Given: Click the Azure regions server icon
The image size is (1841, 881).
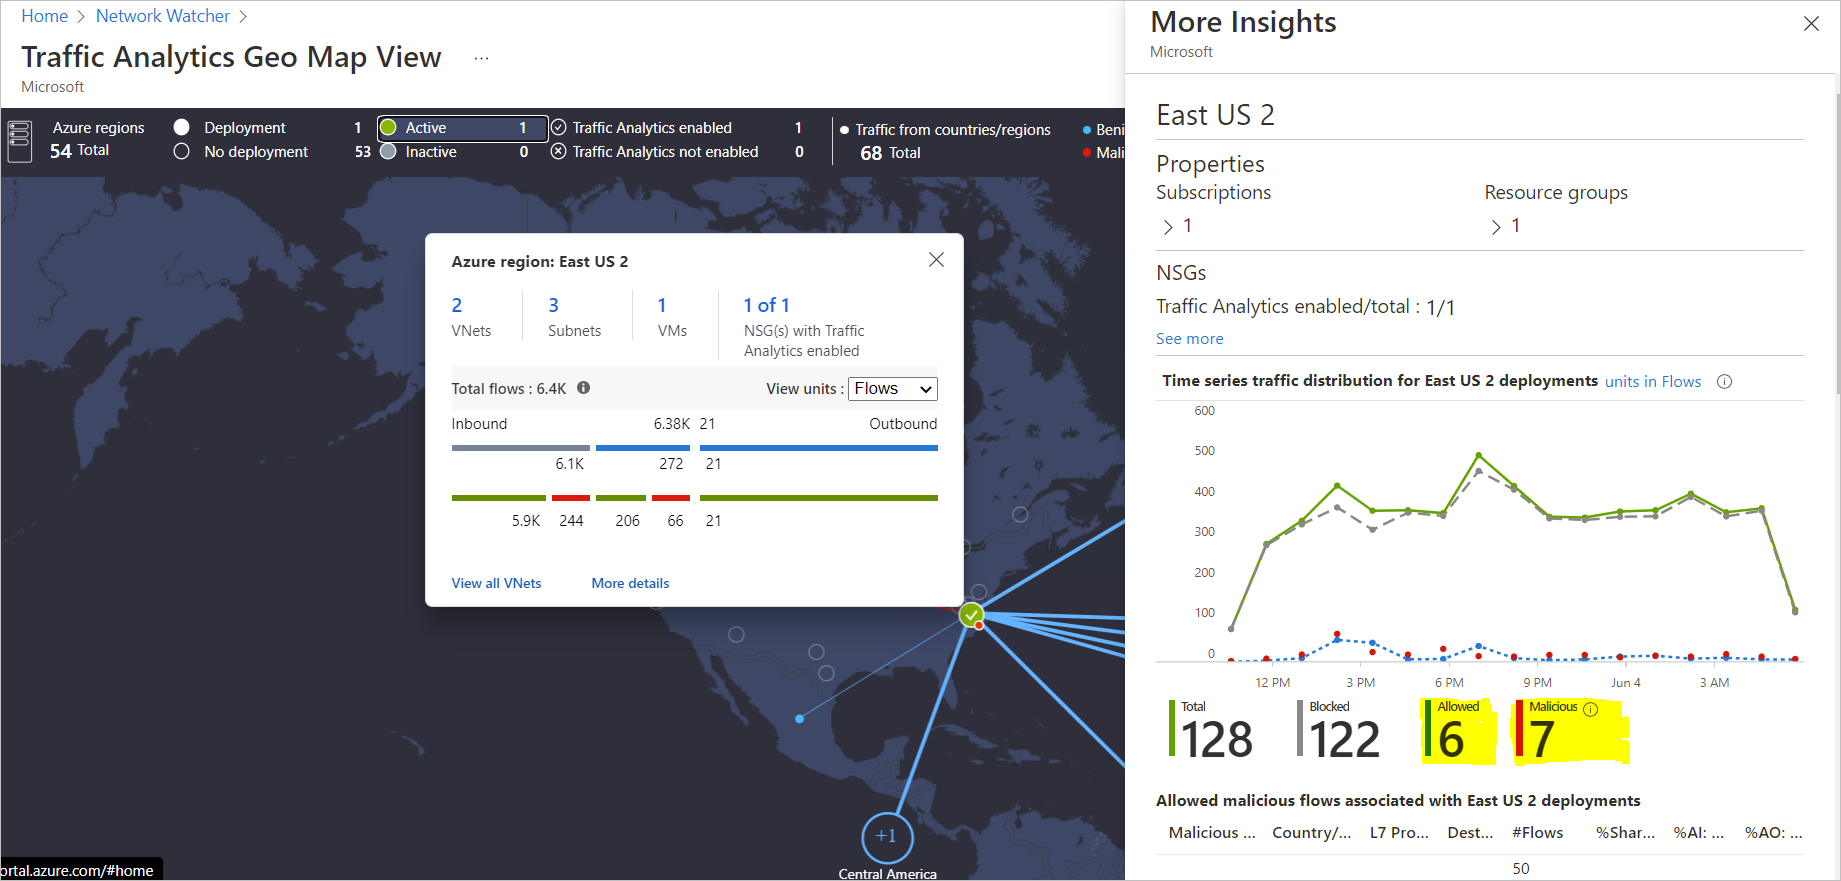Looking at the screenshot, I should click(x=19, y=140).
